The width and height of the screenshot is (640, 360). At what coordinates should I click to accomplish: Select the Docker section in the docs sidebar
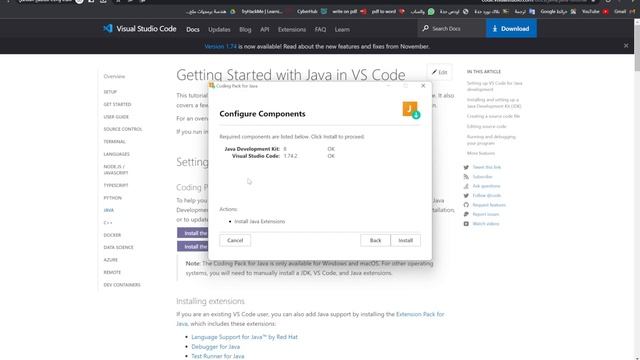[x=112, y=235]
